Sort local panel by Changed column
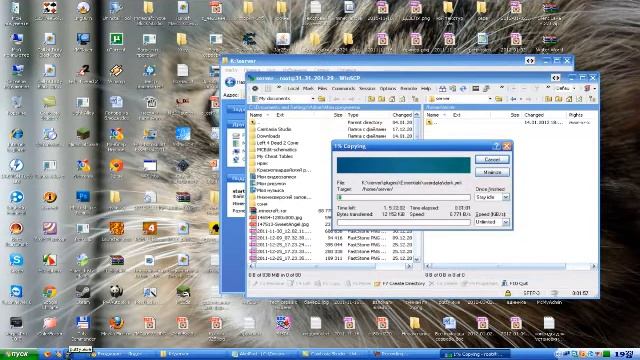 point(402,116)
